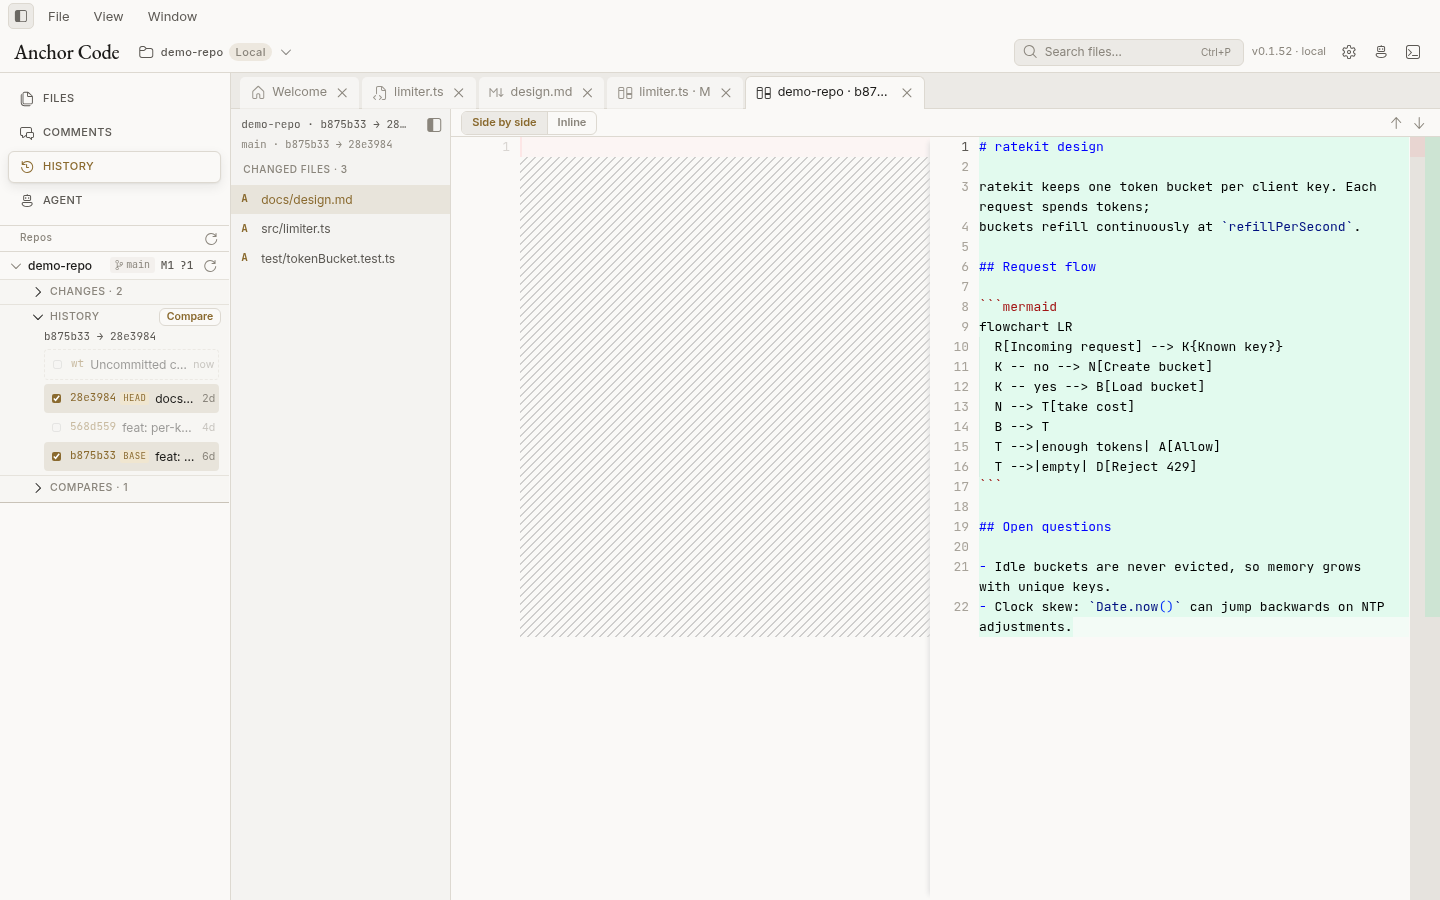Select test/tokenBucket.test.ts in changed files
The width and height of the screenshot is (1440, 900).
click(340, 258)
